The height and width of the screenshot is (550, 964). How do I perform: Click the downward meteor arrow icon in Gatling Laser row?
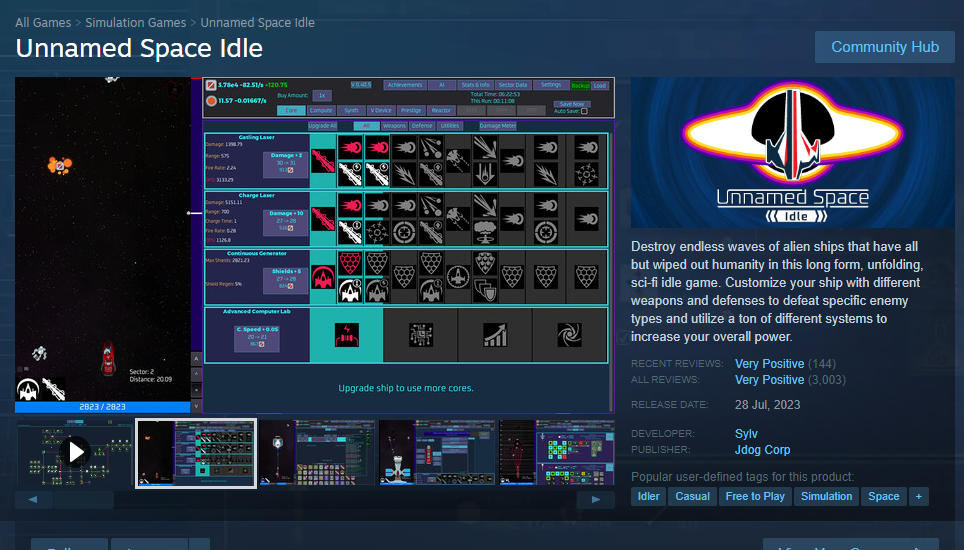[485, 175]
